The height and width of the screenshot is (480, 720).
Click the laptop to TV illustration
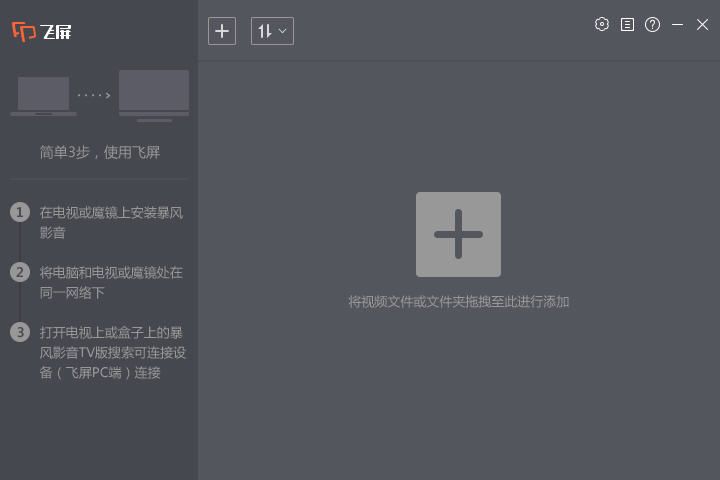point(100,96)
